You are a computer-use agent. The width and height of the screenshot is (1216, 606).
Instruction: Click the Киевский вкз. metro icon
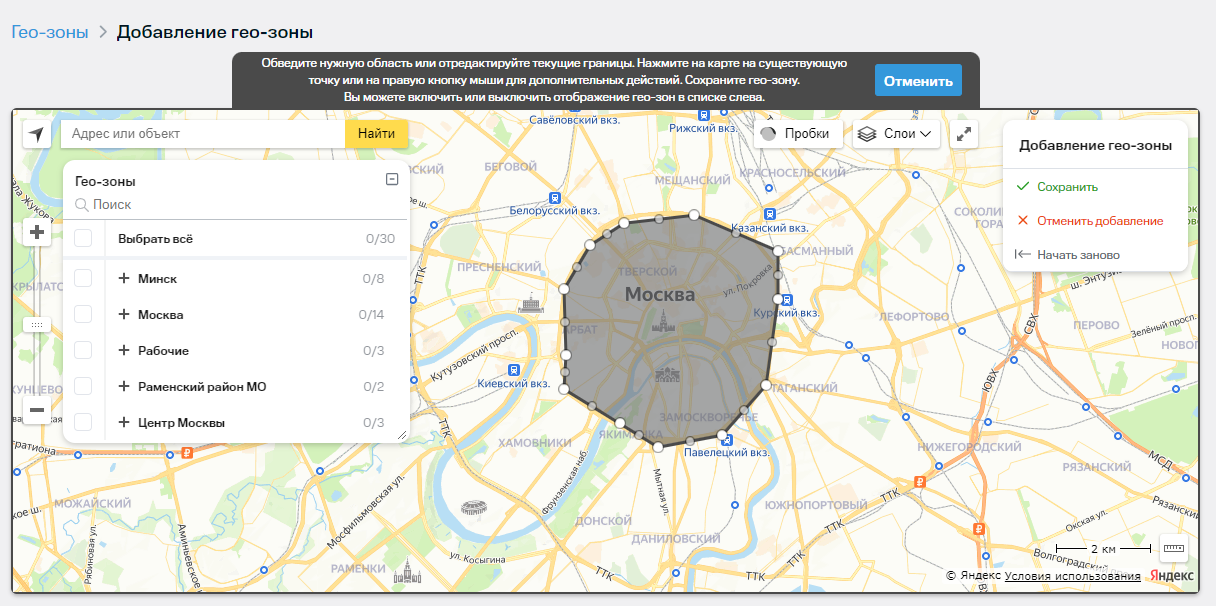(x=514, y=369)
